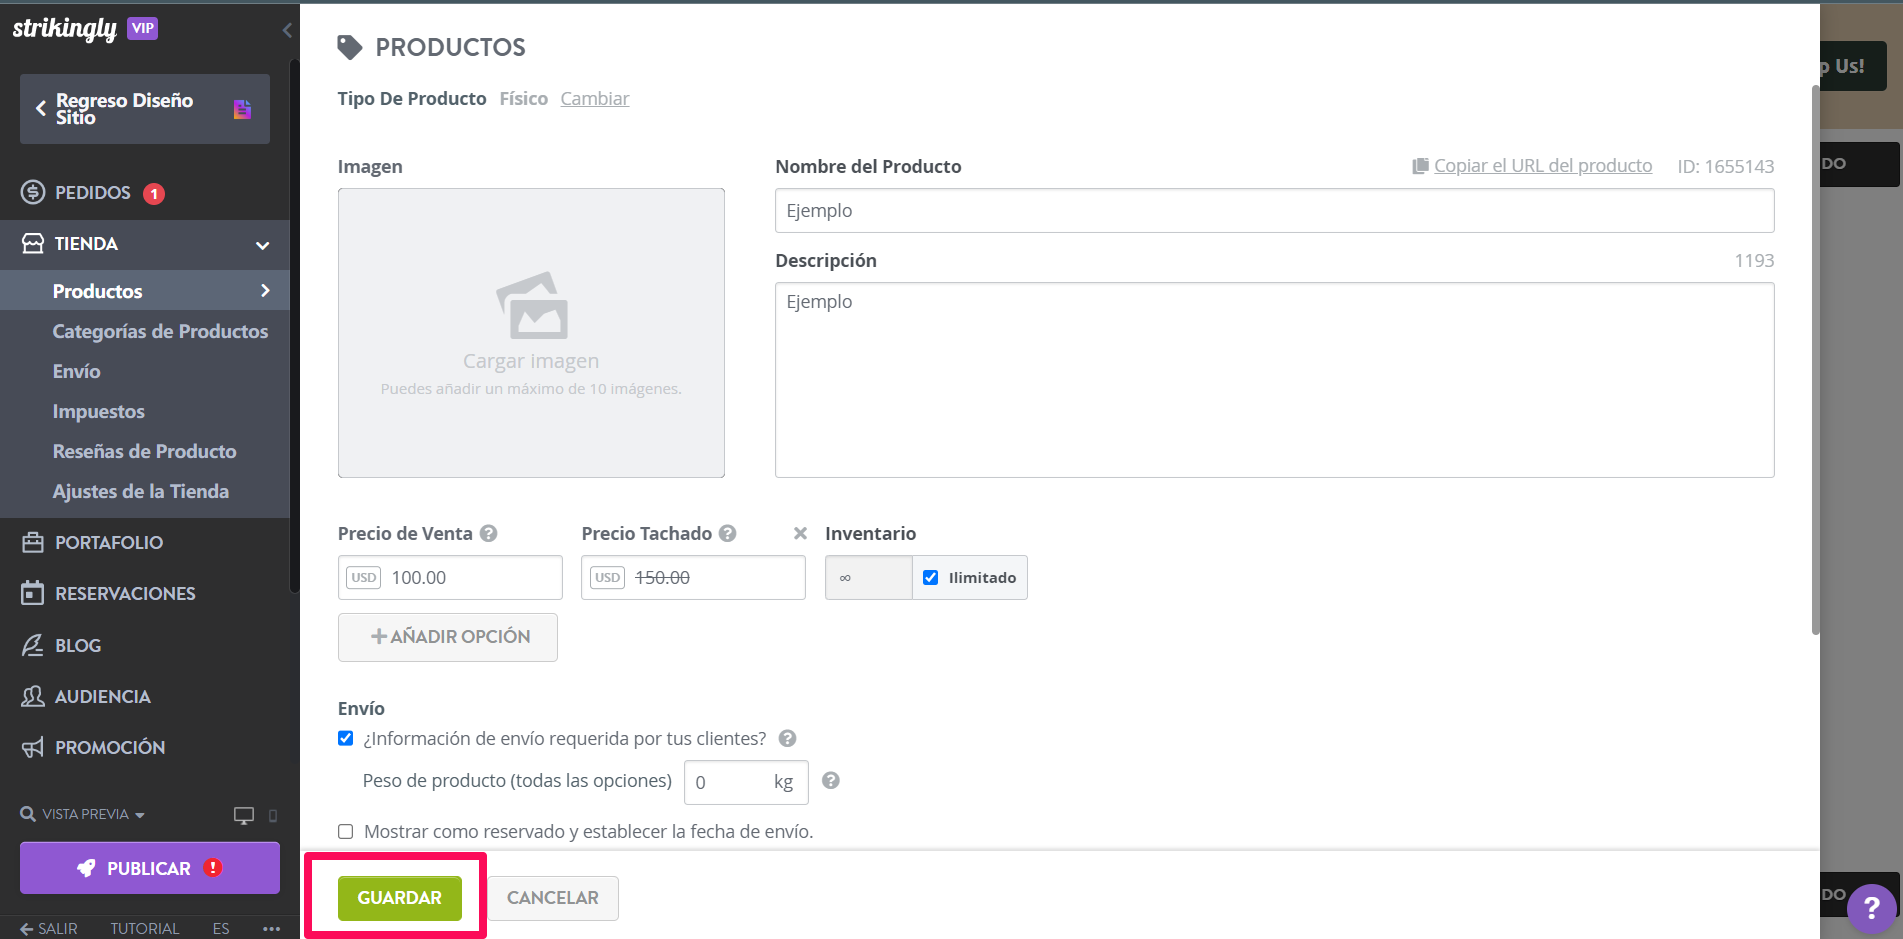Uncheck the Ilimitado inventory checkbox

(x=931, y=577)
